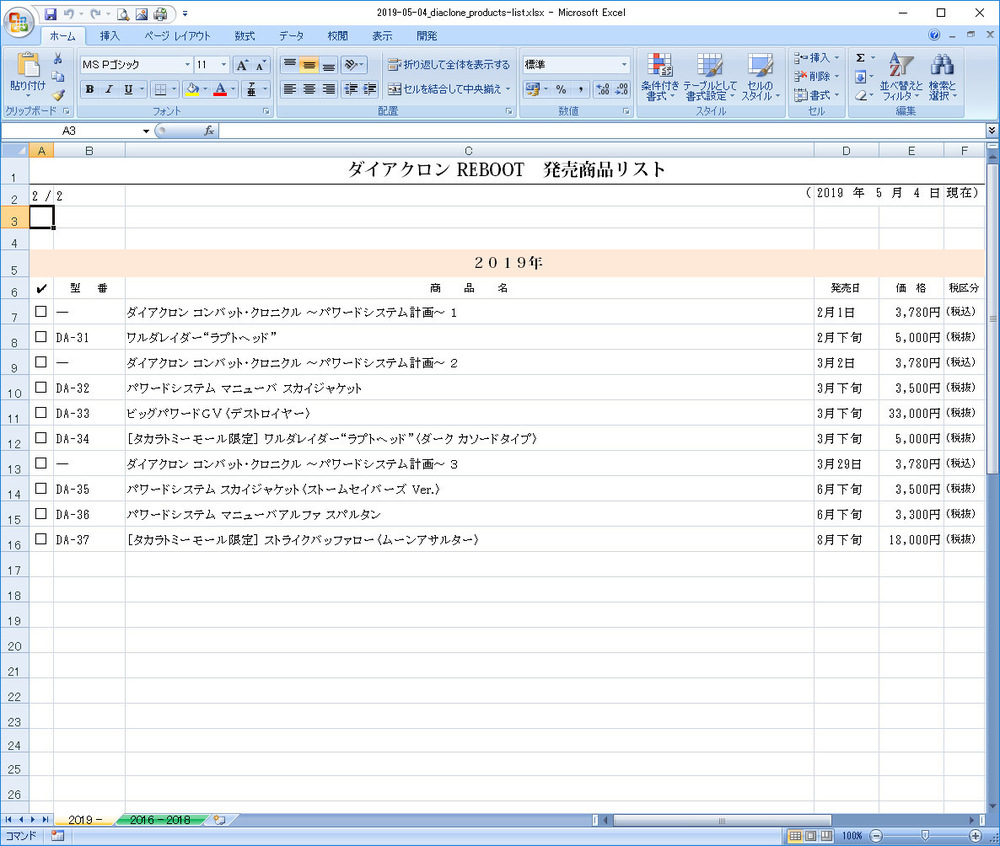Click the Office button logo
This screenshot has width=1000, height=846.
(18, 22)
